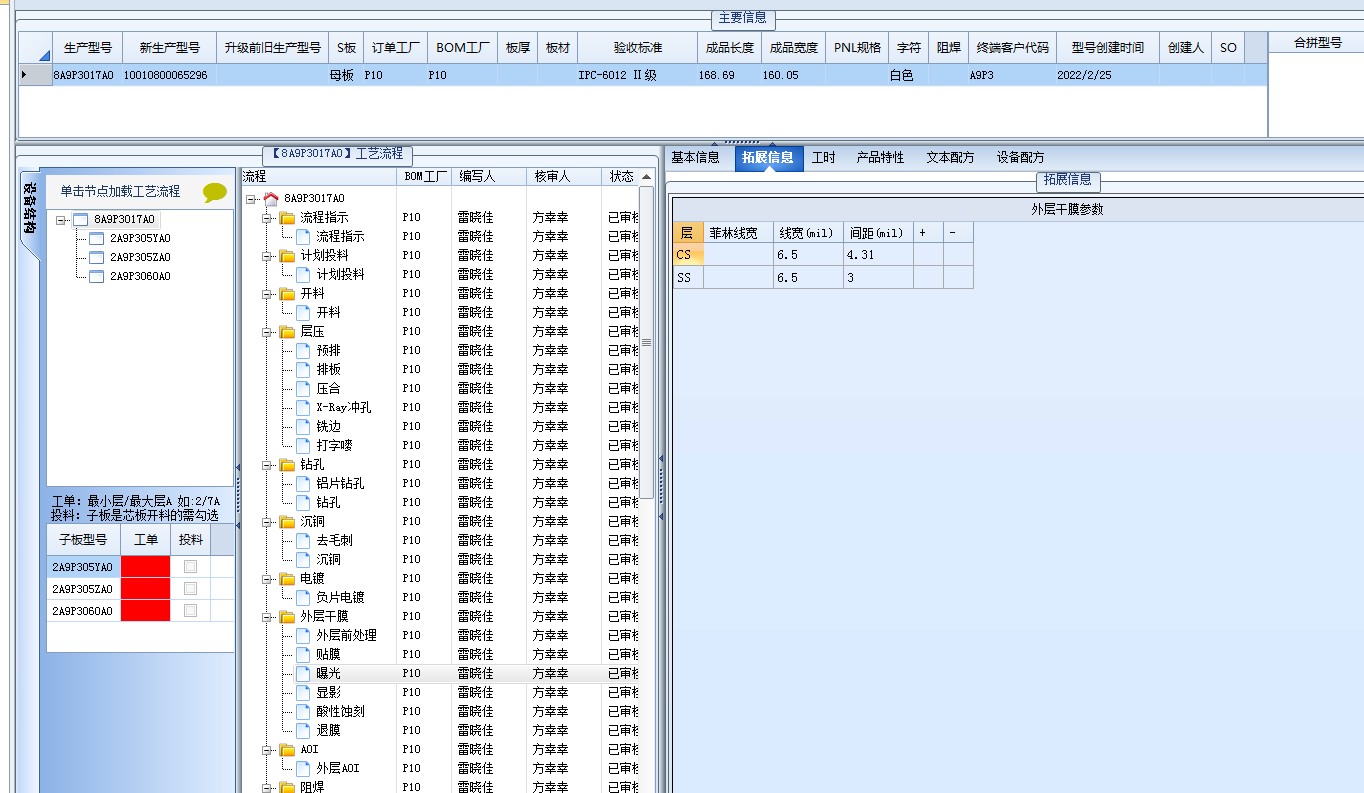Viewport: 1364px width, 793px height.
Task: Click the document icon next to 压合
Action: pos(303,389)
